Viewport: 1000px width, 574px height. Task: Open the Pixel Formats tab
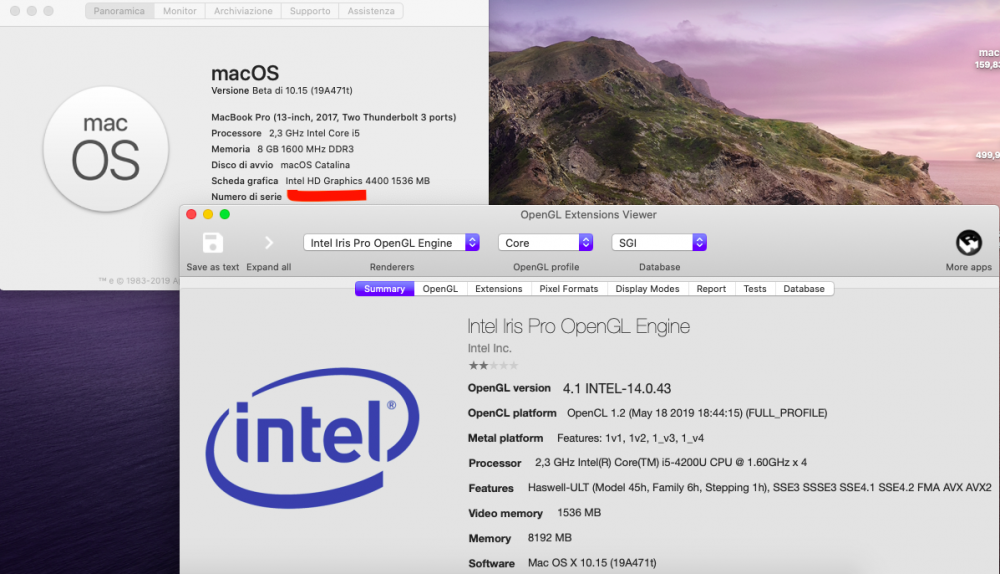(569, 289)
